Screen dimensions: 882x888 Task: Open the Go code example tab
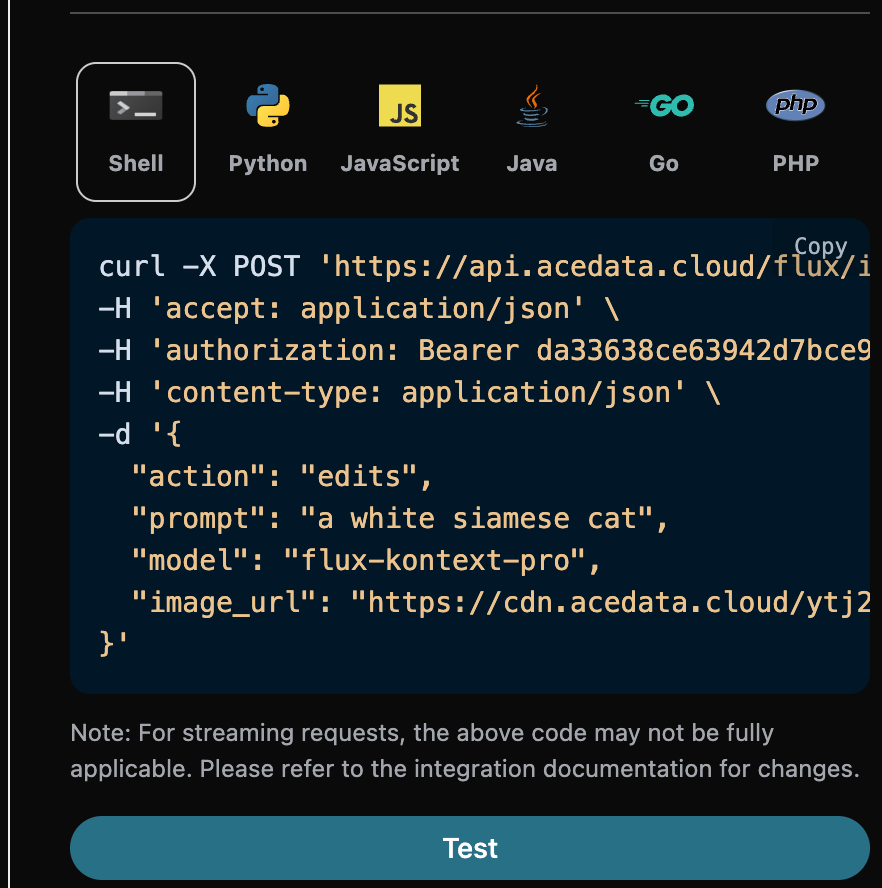663,131
